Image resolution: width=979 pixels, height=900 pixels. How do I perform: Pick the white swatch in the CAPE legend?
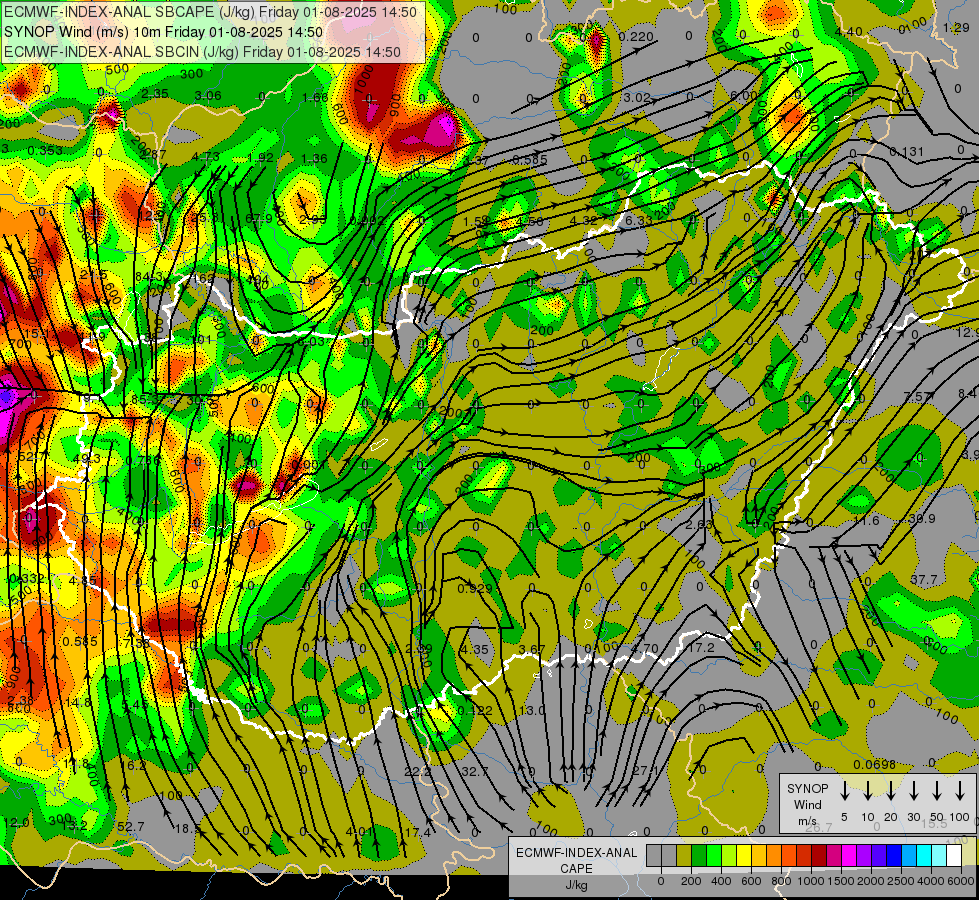[953, 856]
